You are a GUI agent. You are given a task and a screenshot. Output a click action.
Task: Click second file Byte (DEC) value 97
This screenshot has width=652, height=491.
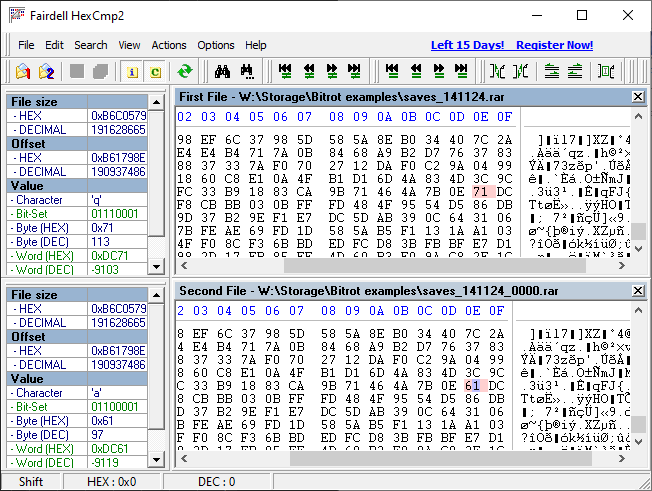pos(118,435)
